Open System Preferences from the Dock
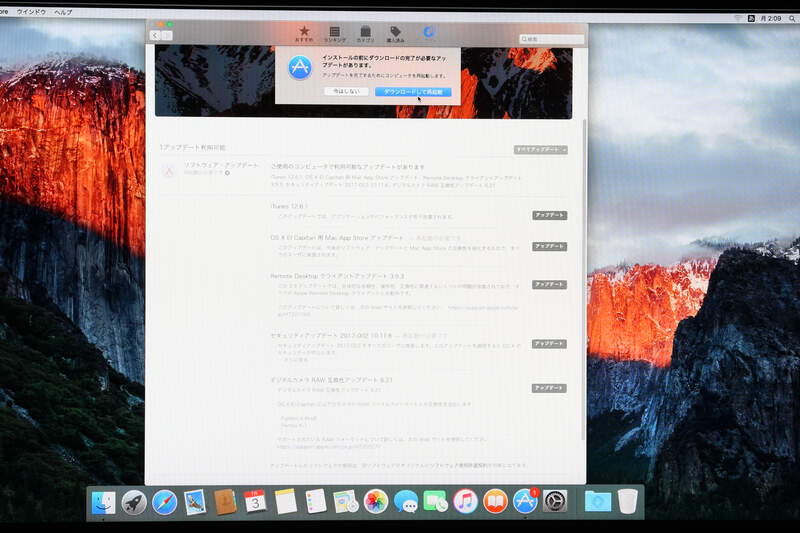Image resolution: width=800 pixels, height=533 pixels. coord(555,502)
